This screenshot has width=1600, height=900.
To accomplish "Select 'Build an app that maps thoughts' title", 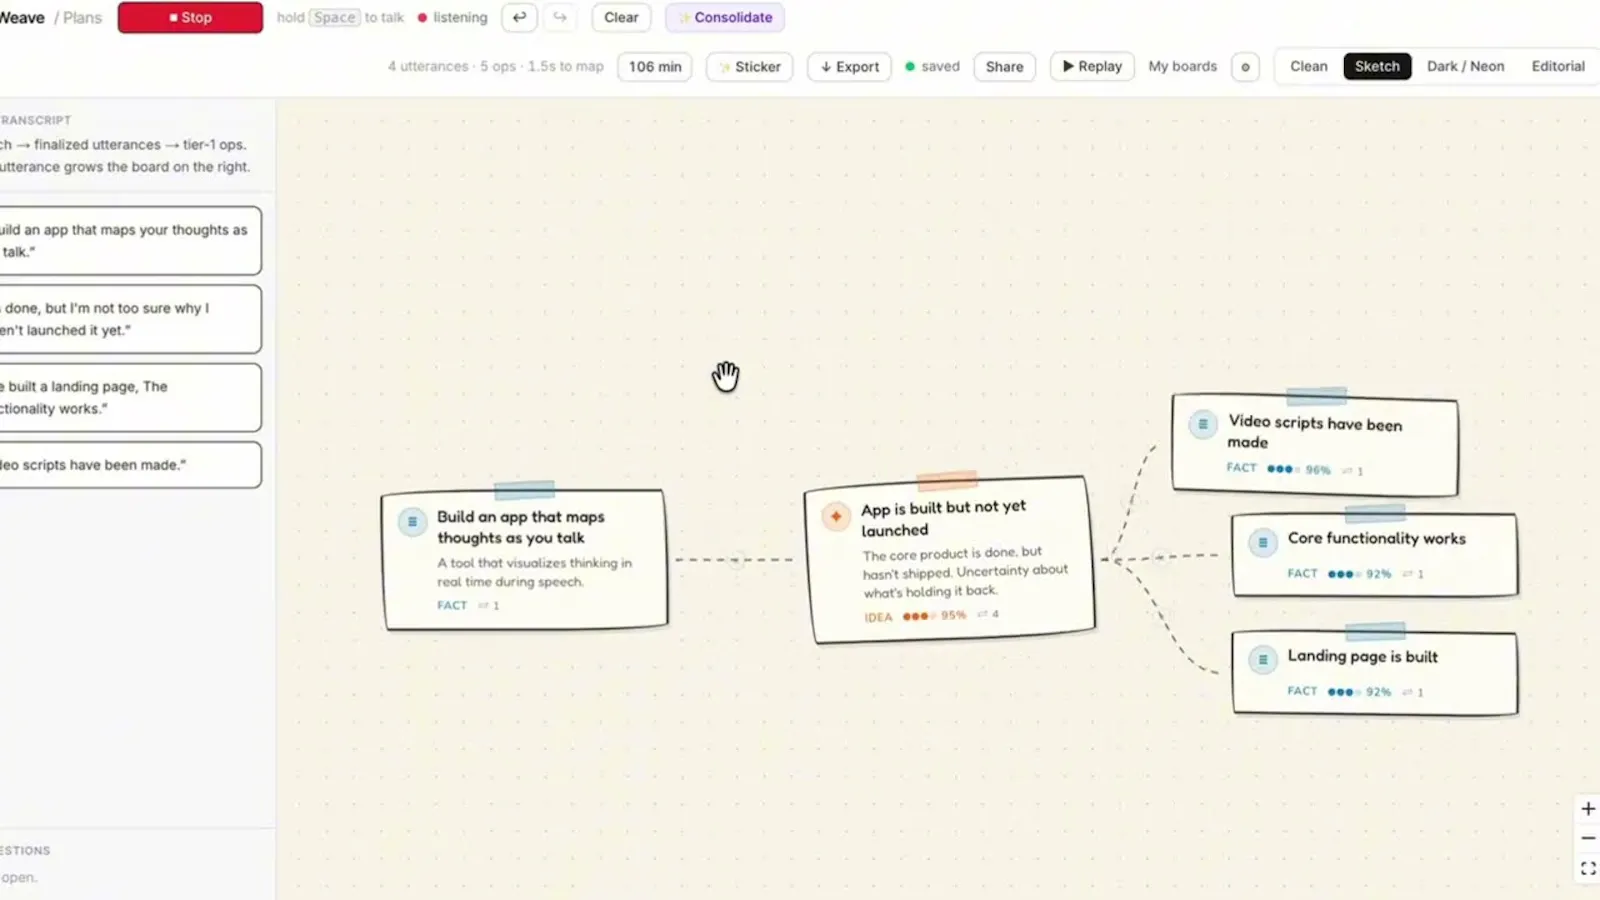I will (521, 527).
